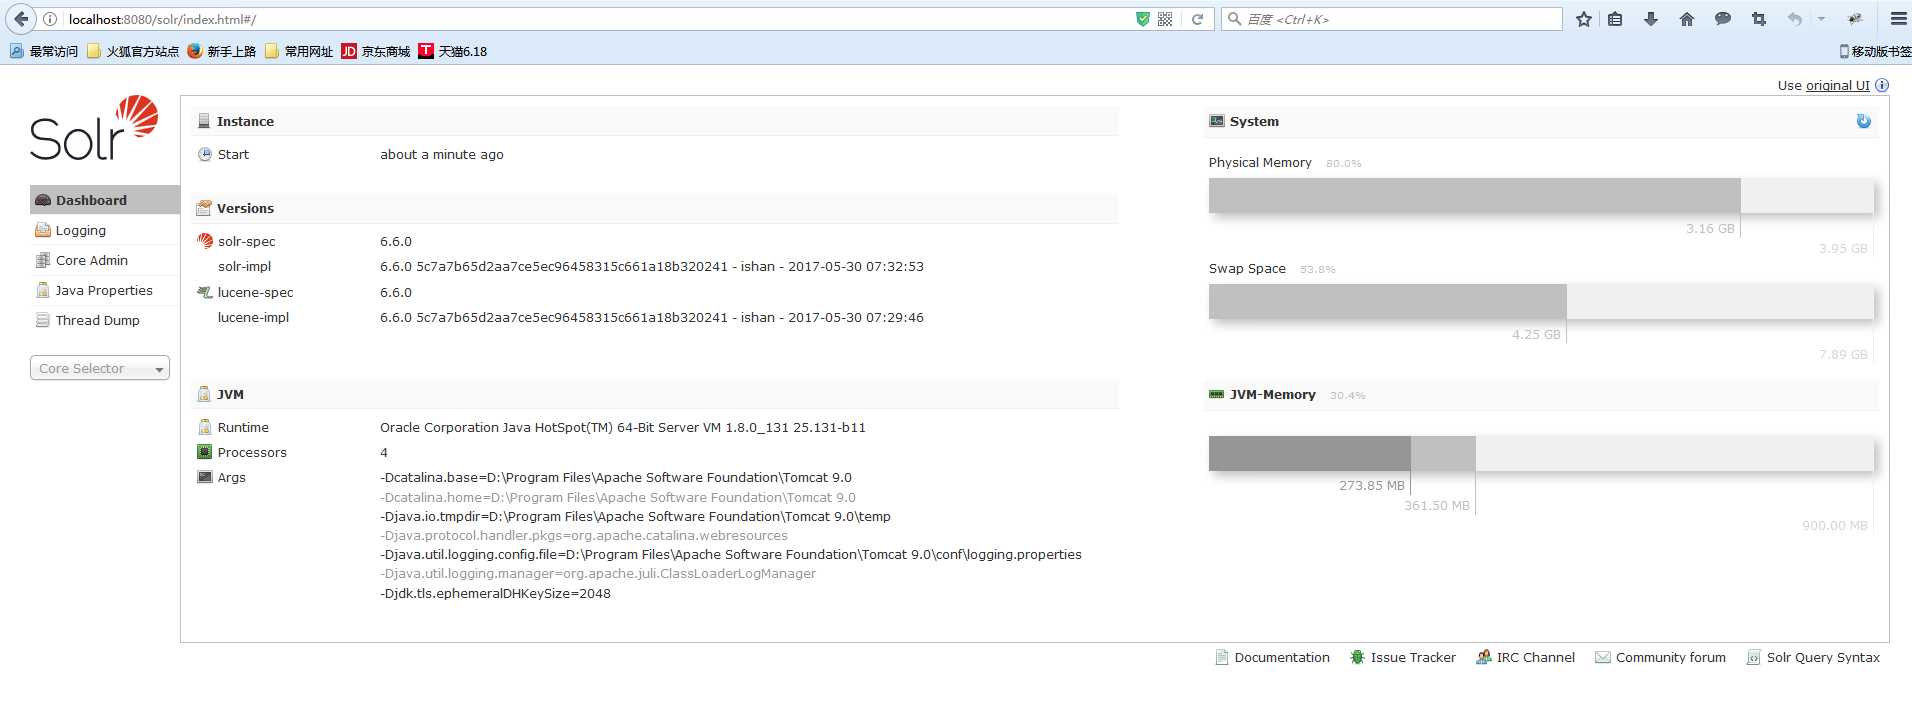Click the -Dcatalina.base argument line

click(616, 477)
